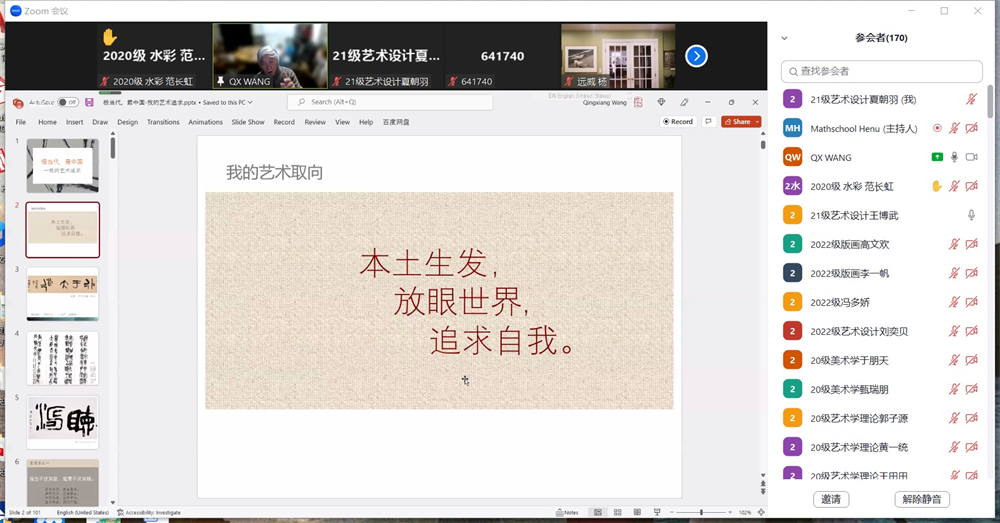Click the next video gallery arrow
1000x523 pixels.
tap(696, 56)
